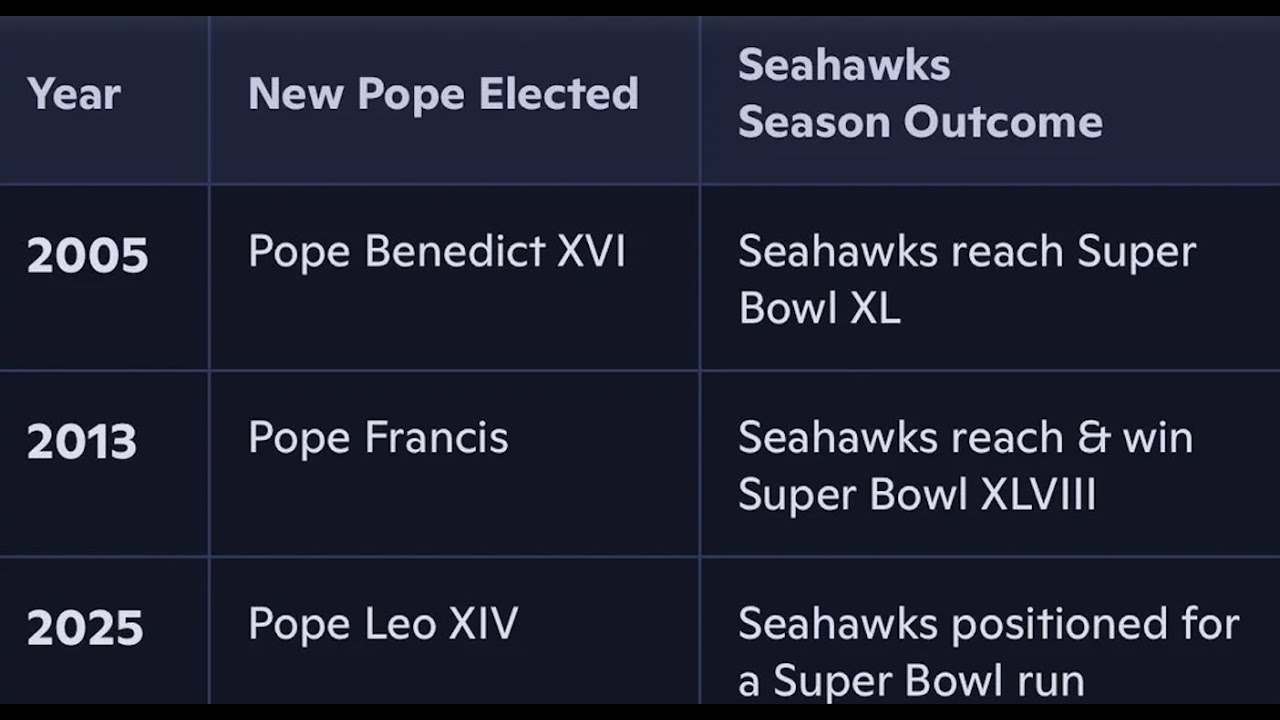Click the Seahawks Season Outcome header
The image size is (1280, 720).
click(x=919, y=94)
